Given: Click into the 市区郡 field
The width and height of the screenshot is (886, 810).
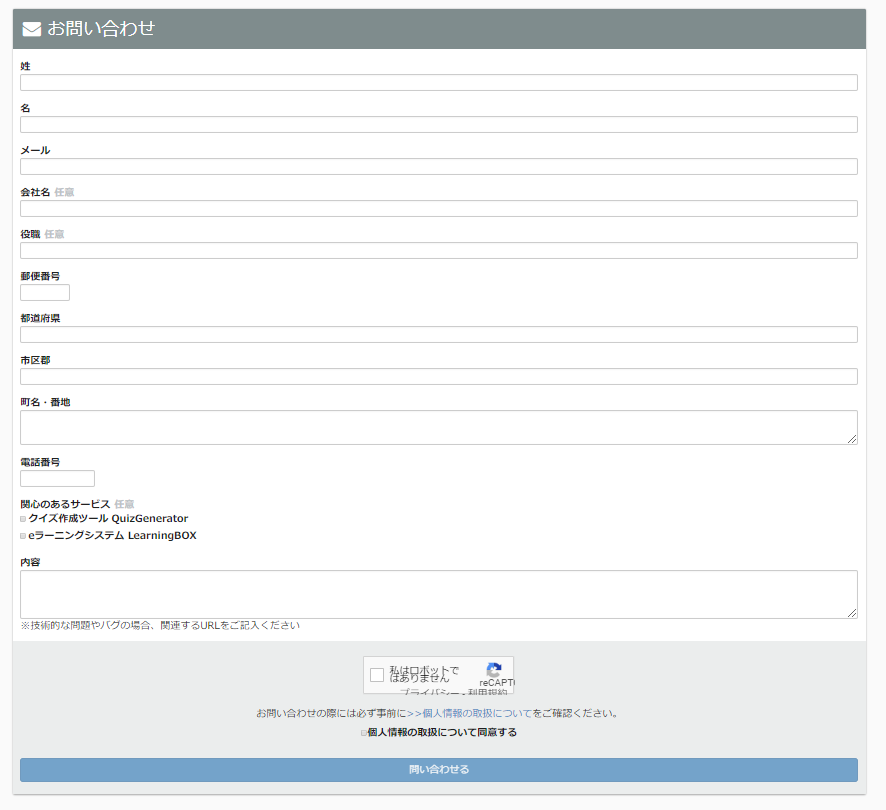Looking at the screenshot, I should click(x=438, y=376).
